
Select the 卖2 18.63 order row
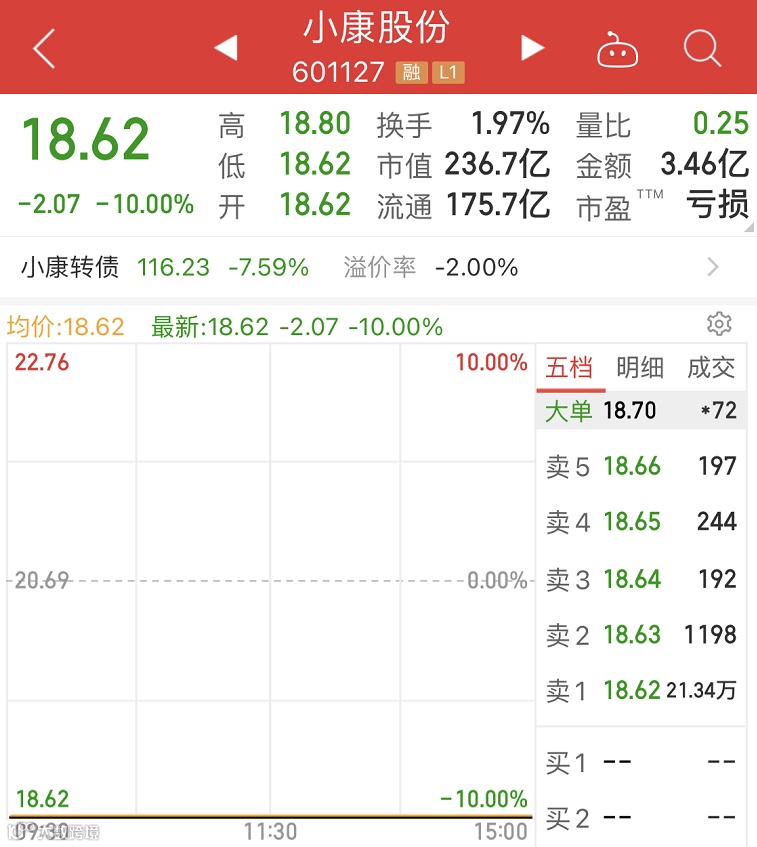pos(641,635)
